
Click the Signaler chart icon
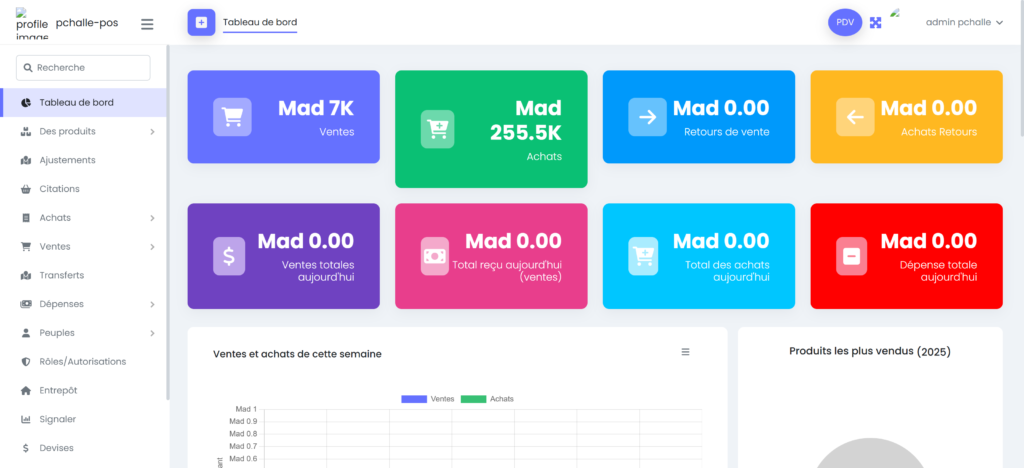pyautogui.click(x=26, y=419)
